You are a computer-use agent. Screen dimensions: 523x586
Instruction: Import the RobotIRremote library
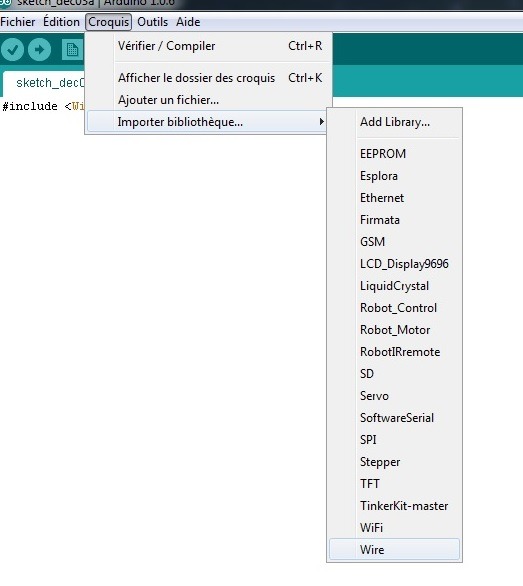pos(394,352)
